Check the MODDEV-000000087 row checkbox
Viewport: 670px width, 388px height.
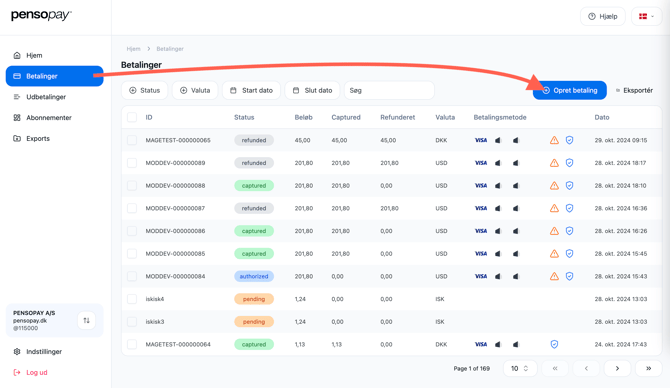coord(132,208)
